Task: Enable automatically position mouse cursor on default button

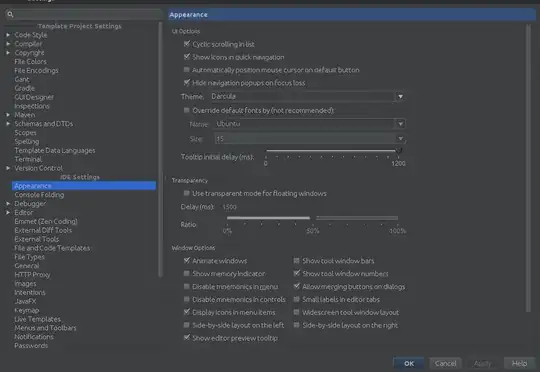Action: pyautogui.click(x=187, y=70)
